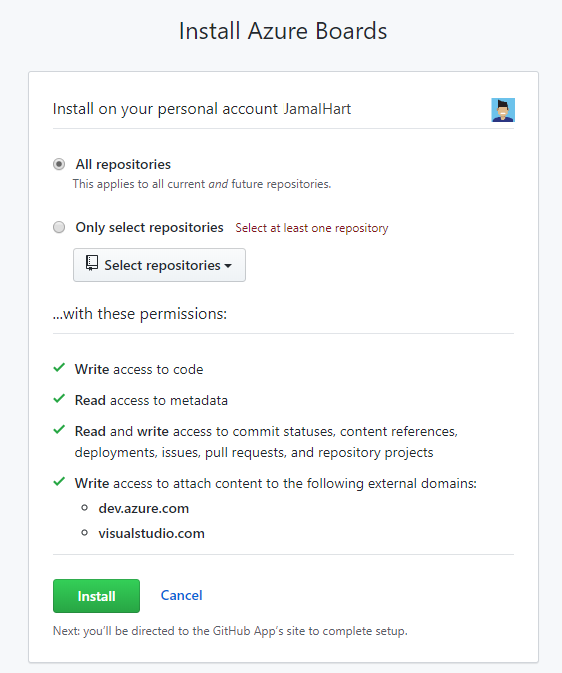The height and width of the screenshot is (673, 562).
Task: Click the bullet next to visualstudio.com
Action: point(85,533)
